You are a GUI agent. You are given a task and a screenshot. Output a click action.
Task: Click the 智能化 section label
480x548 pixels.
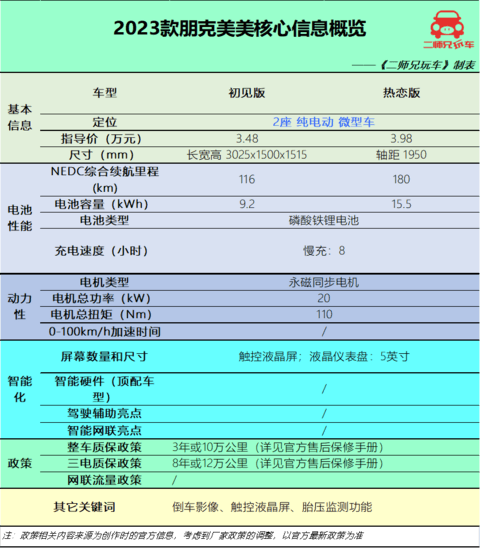20,389
